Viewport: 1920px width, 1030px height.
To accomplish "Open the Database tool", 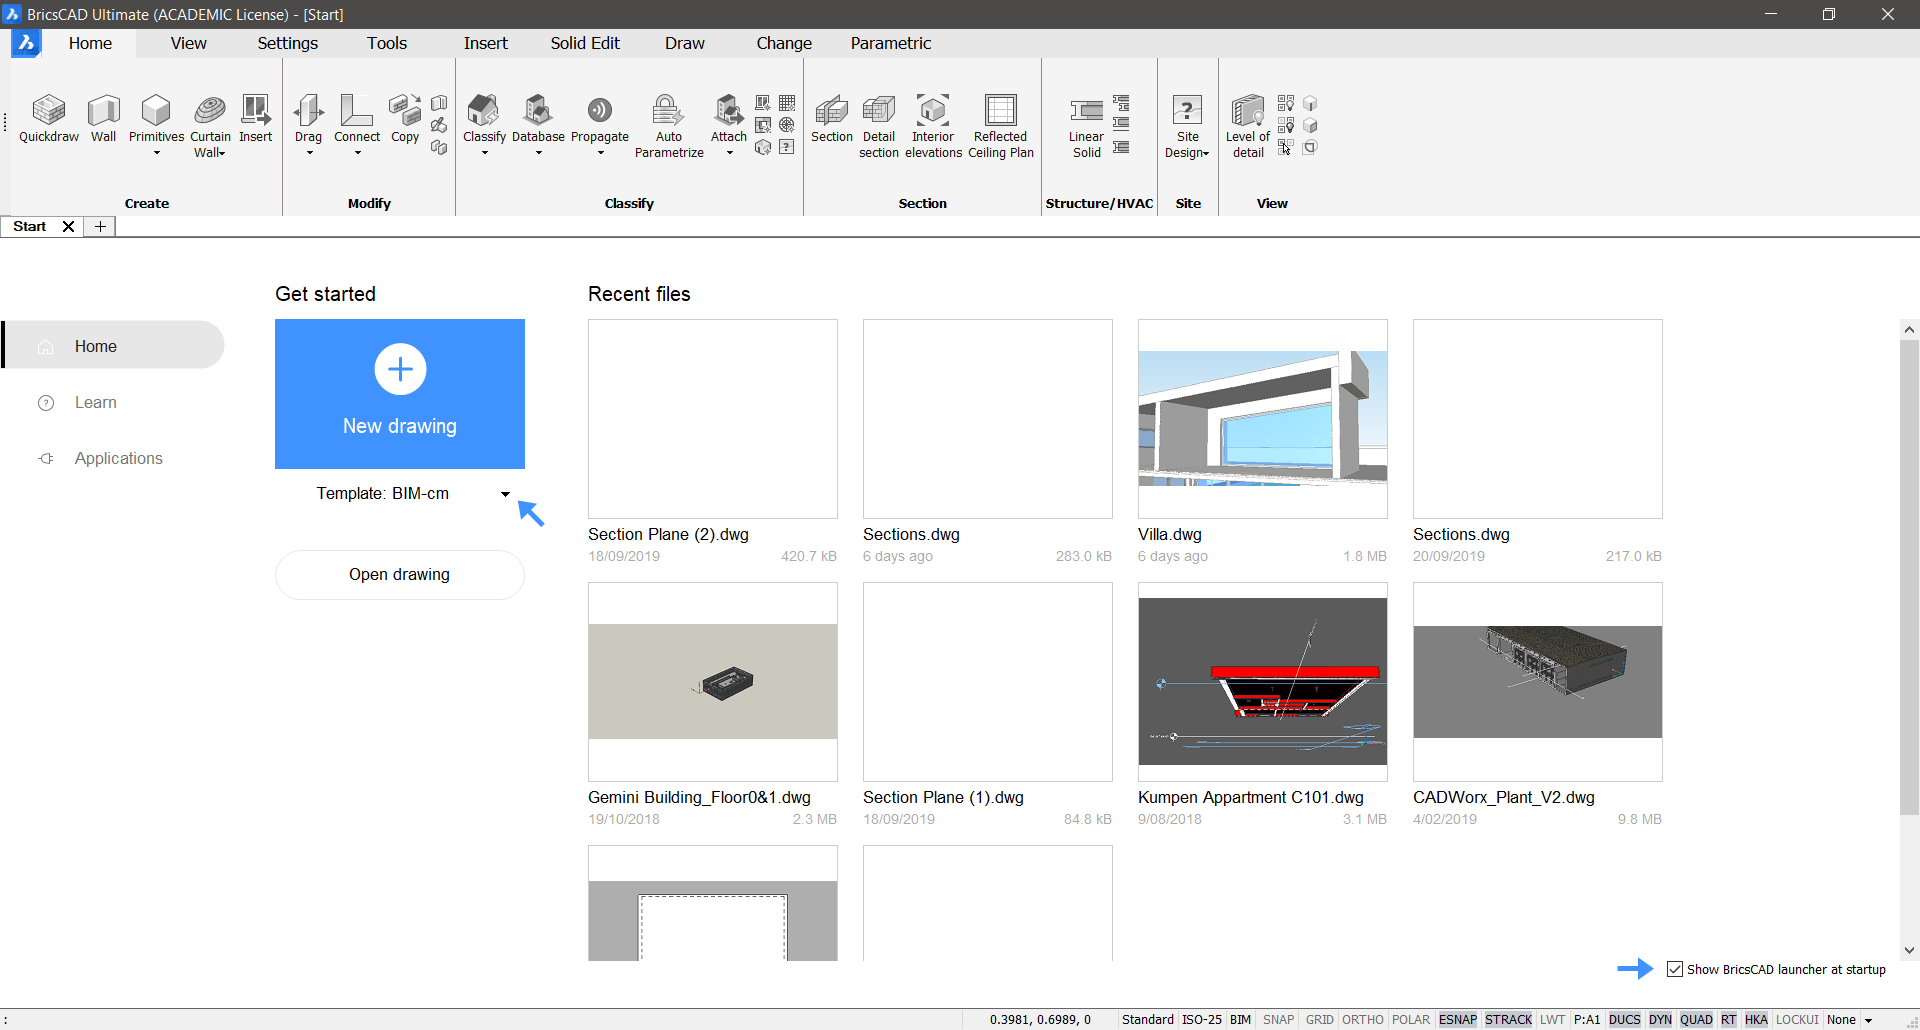I will tap(538, 119).
